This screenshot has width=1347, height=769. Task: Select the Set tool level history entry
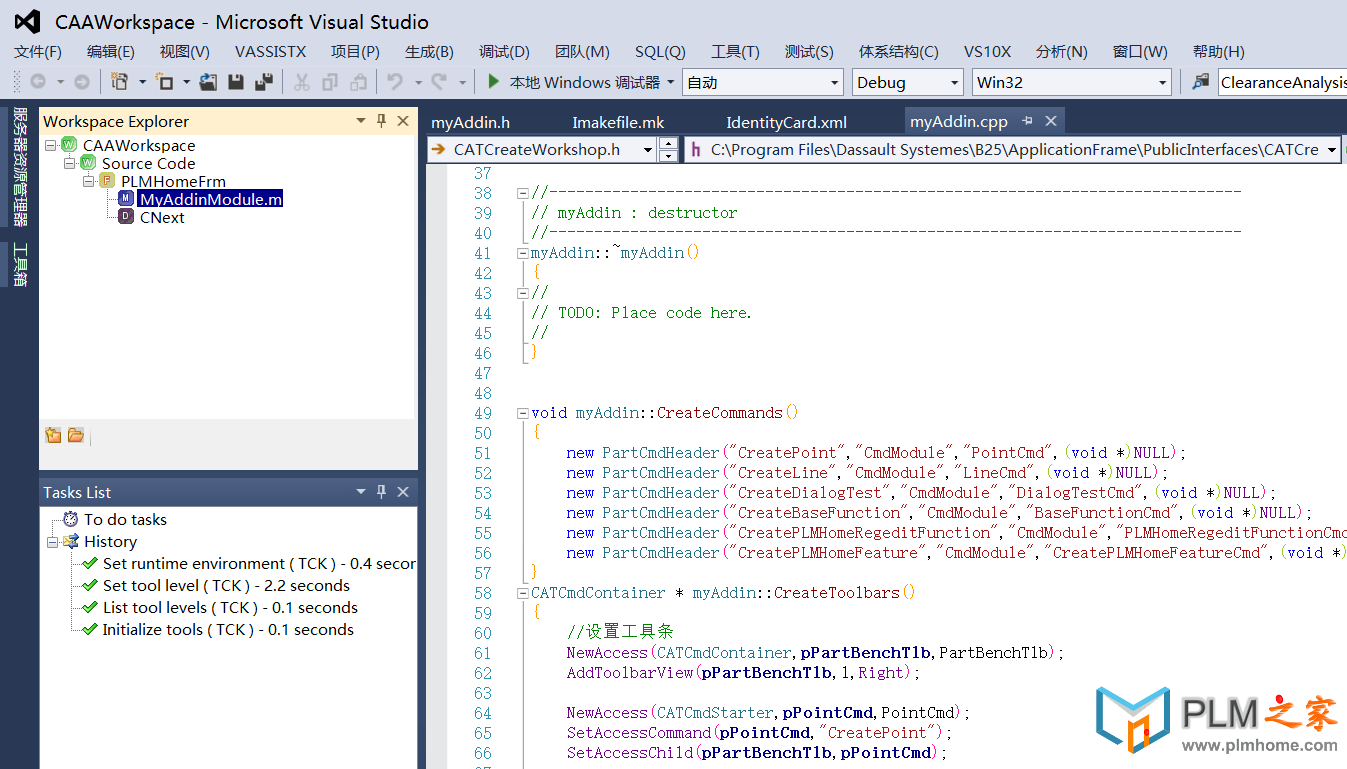[x=226, y=585]
